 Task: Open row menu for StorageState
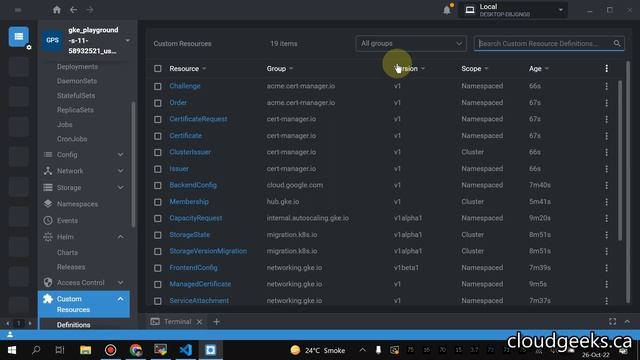pos(606,235)
